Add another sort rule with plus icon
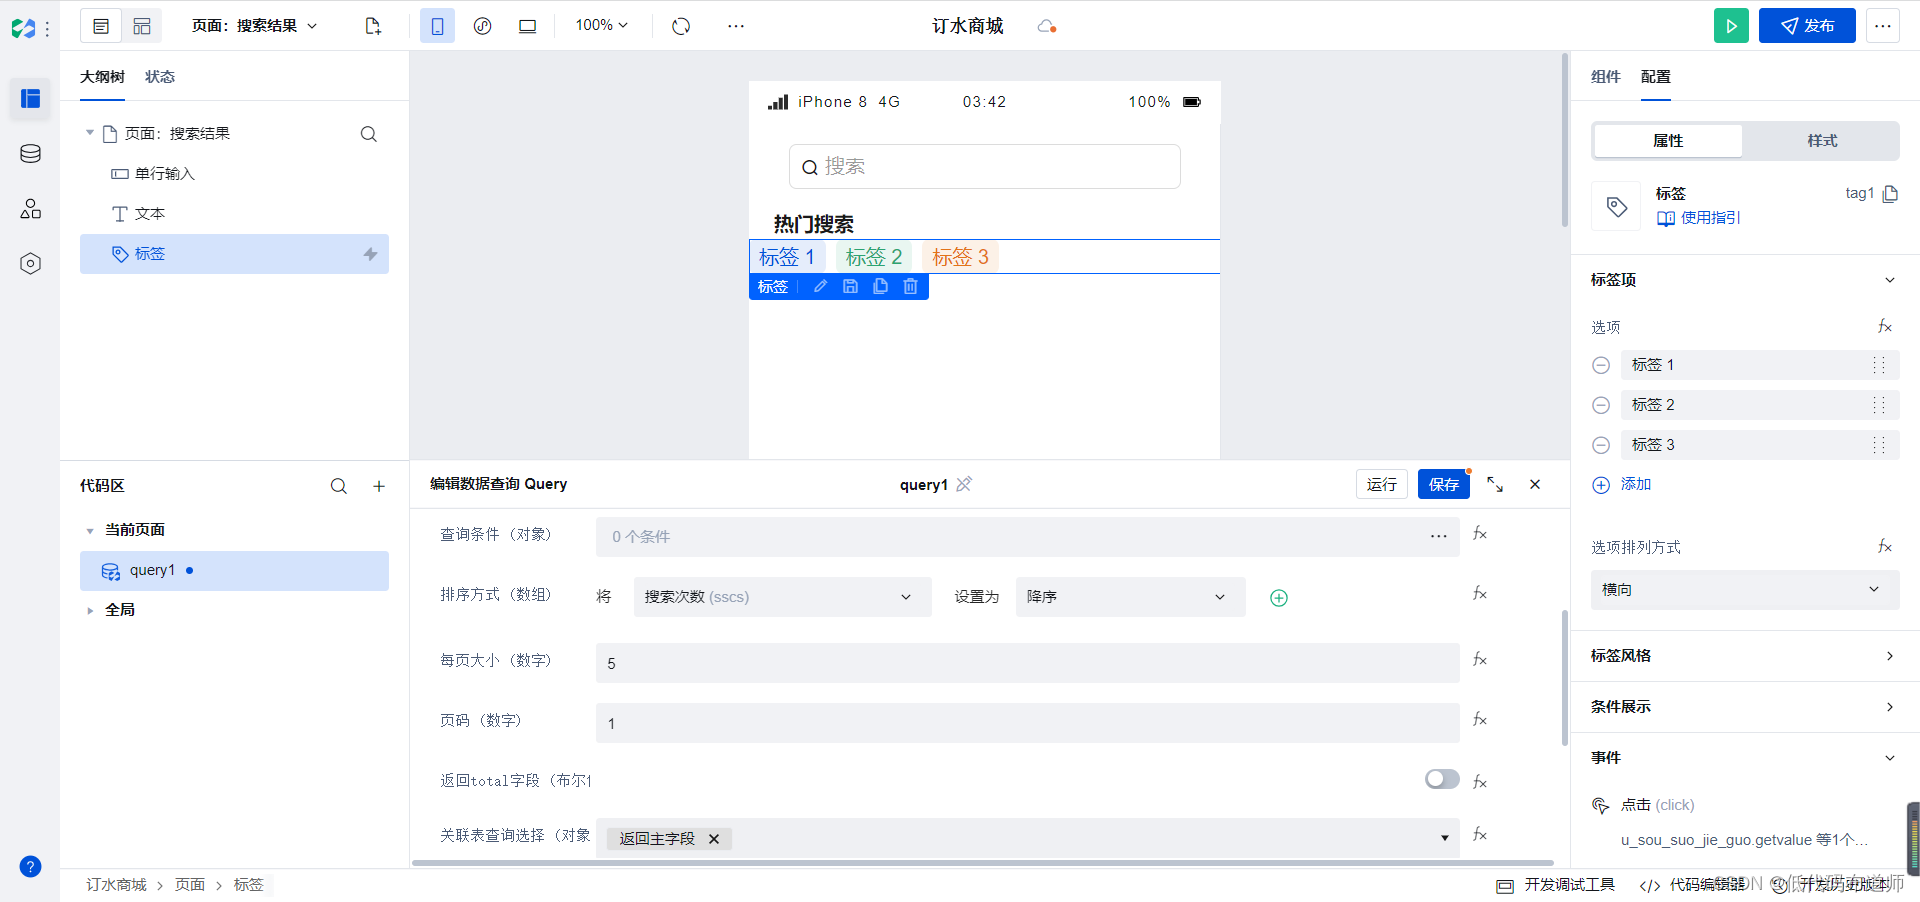 click(1278, 598)
